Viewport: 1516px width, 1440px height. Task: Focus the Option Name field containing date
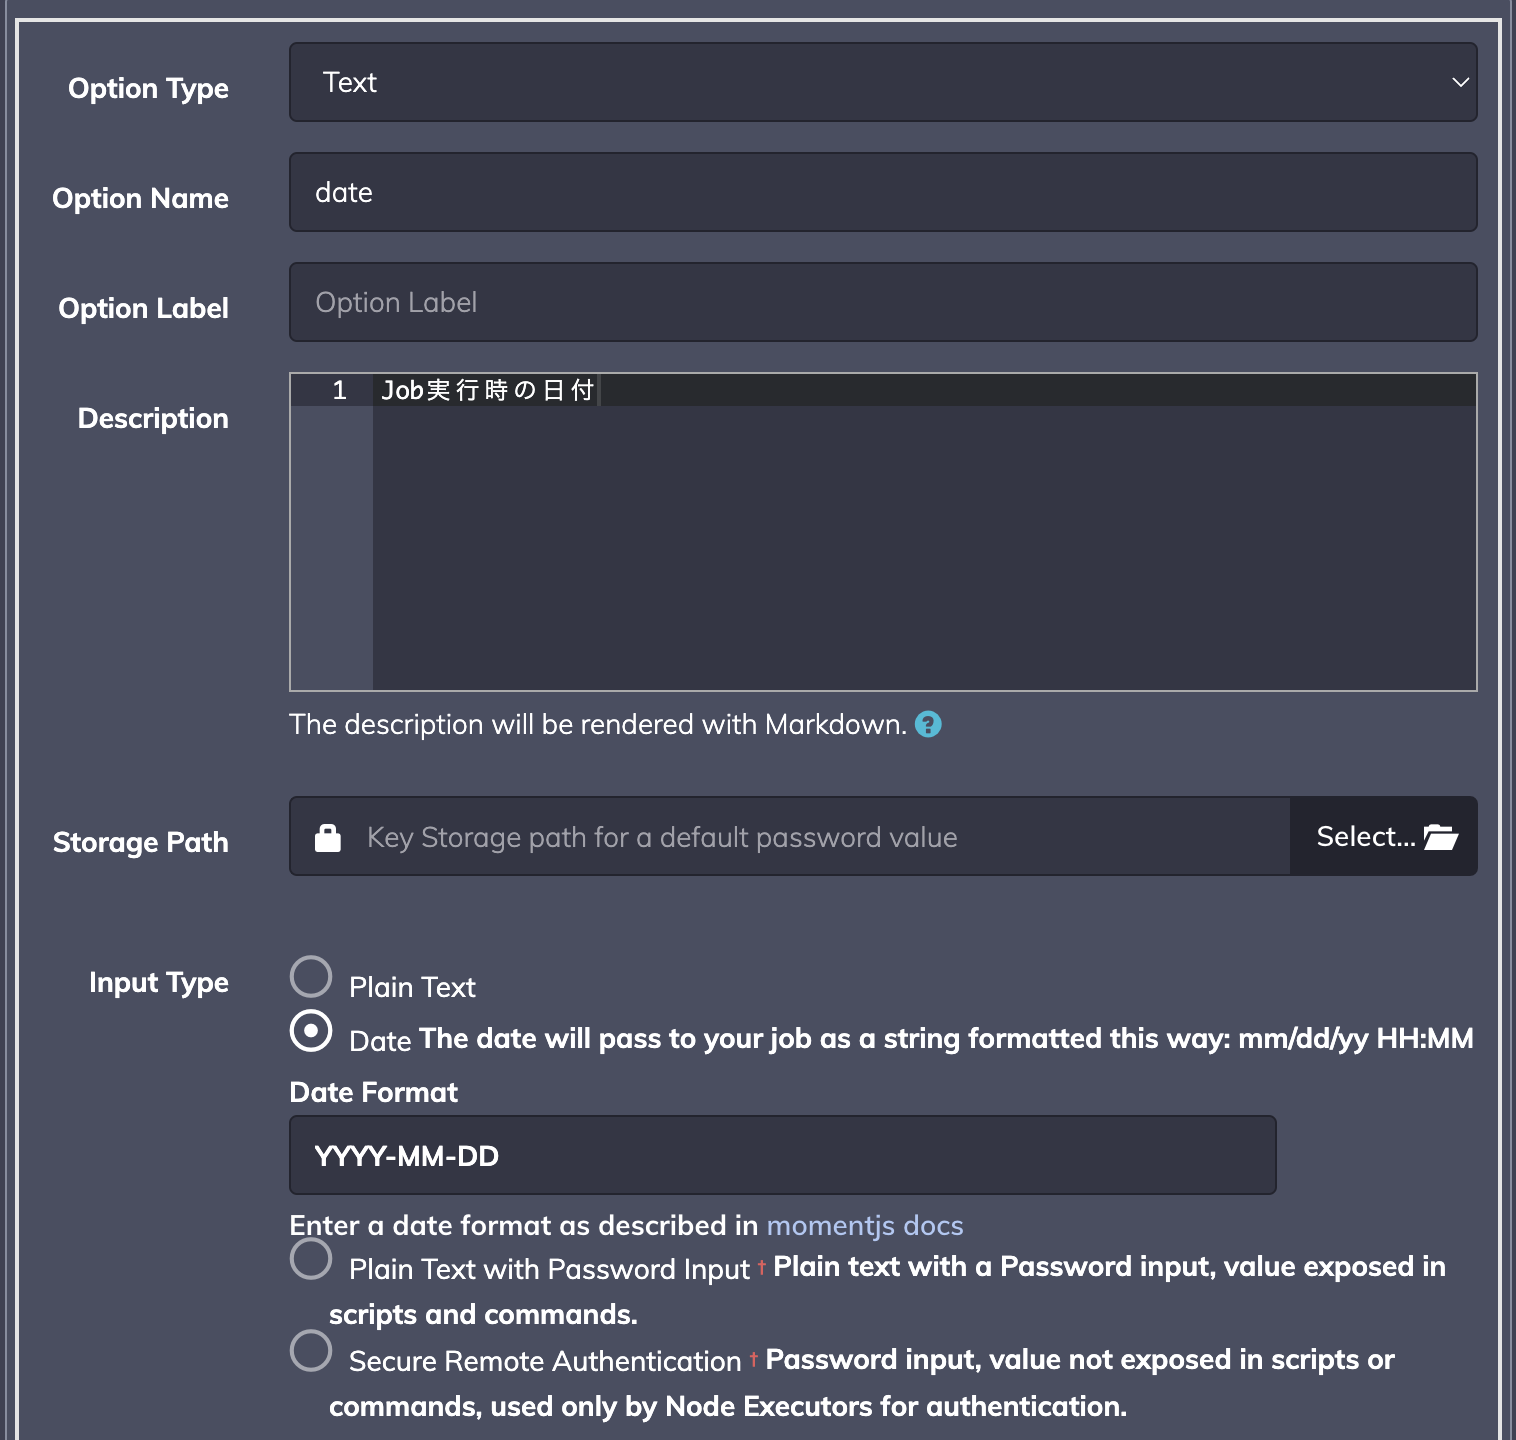883,192
